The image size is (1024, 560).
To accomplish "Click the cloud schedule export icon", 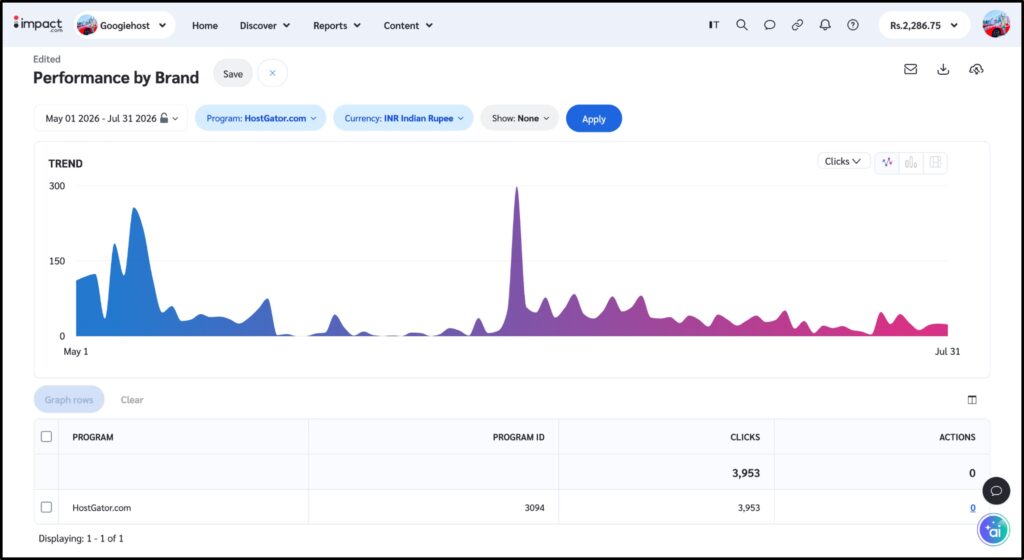I will coord(976,69).
